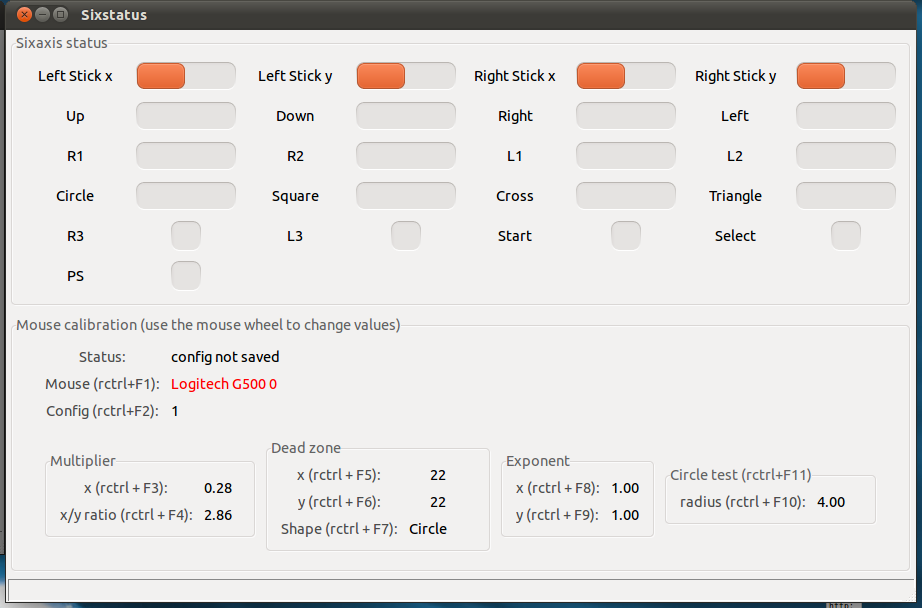Click the Right Stick x level bar
The image size is (922, 608).
coord(626,76)
